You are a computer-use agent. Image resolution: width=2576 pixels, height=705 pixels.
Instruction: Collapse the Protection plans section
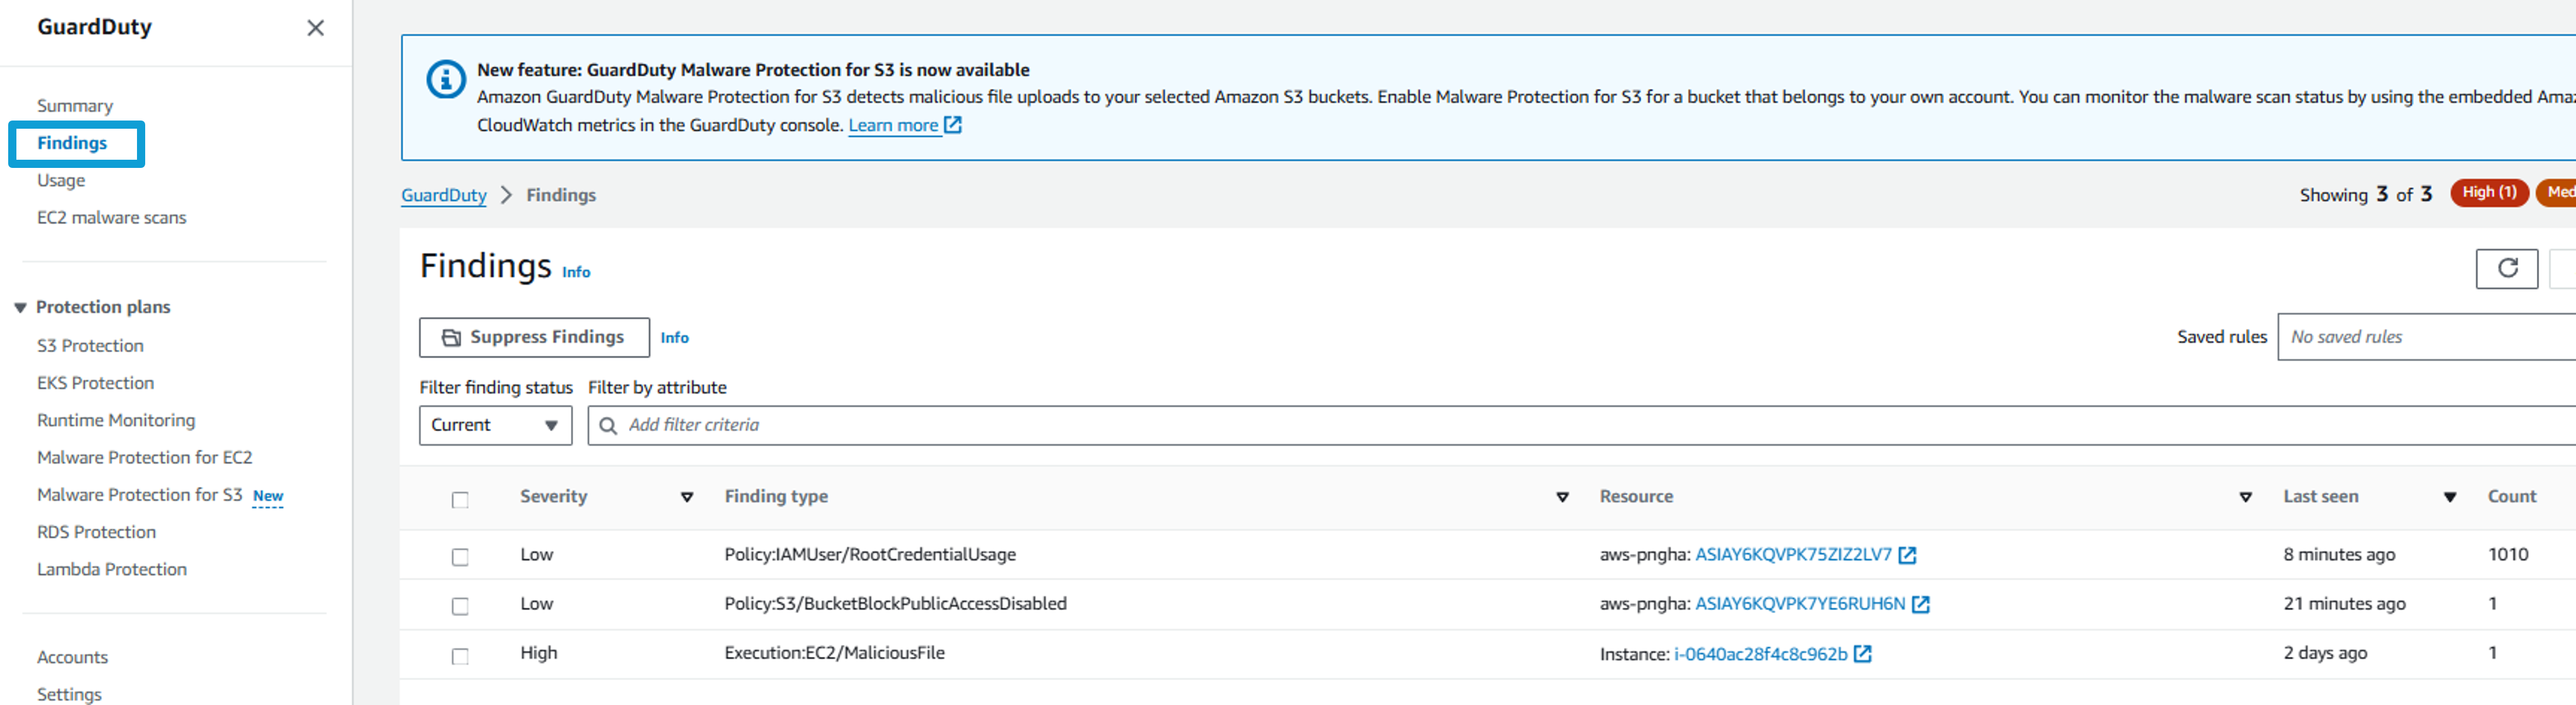[x=20, y=308]
